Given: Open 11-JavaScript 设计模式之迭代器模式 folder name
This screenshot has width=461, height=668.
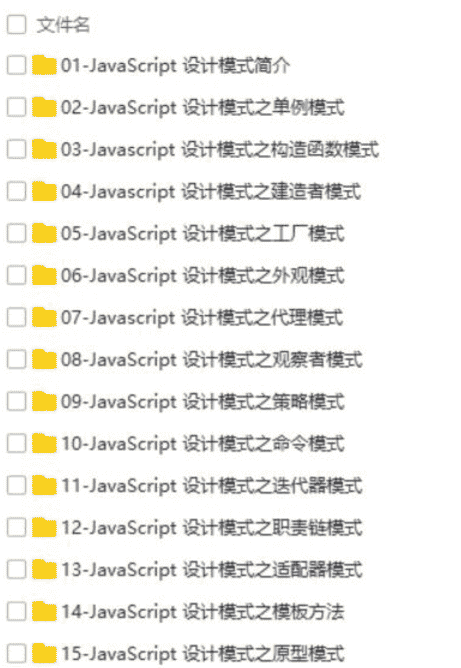Looking at the screenshot, I should tap(212, 486).
